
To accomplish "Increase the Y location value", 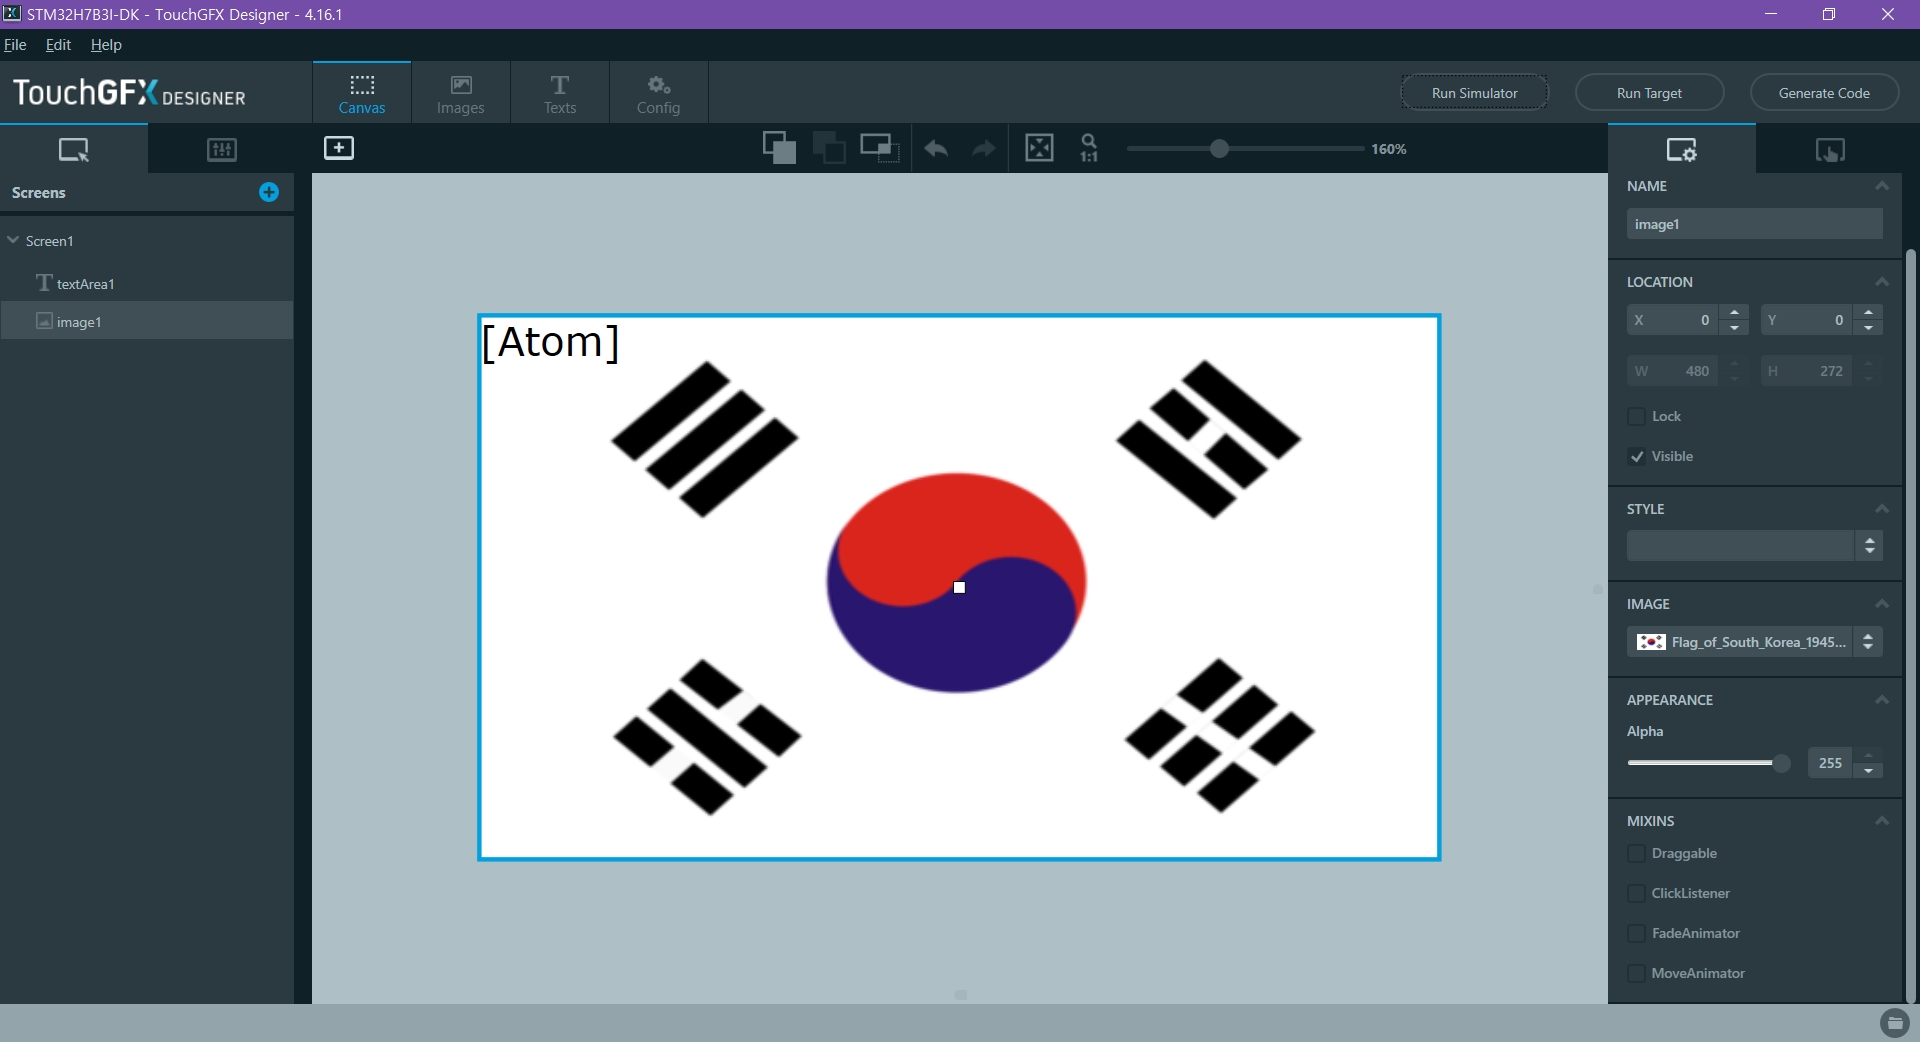I will pos(1868,312).
